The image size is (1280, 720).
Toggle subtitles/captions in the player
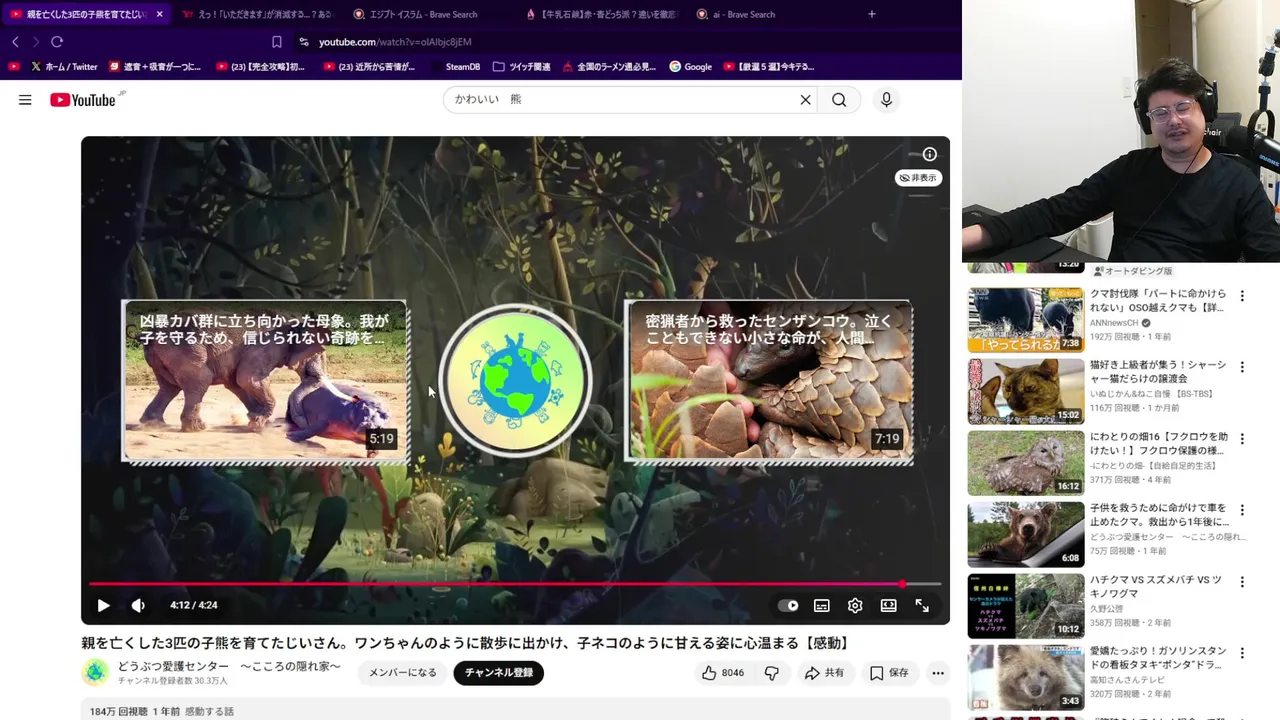[x=821, y=605]
